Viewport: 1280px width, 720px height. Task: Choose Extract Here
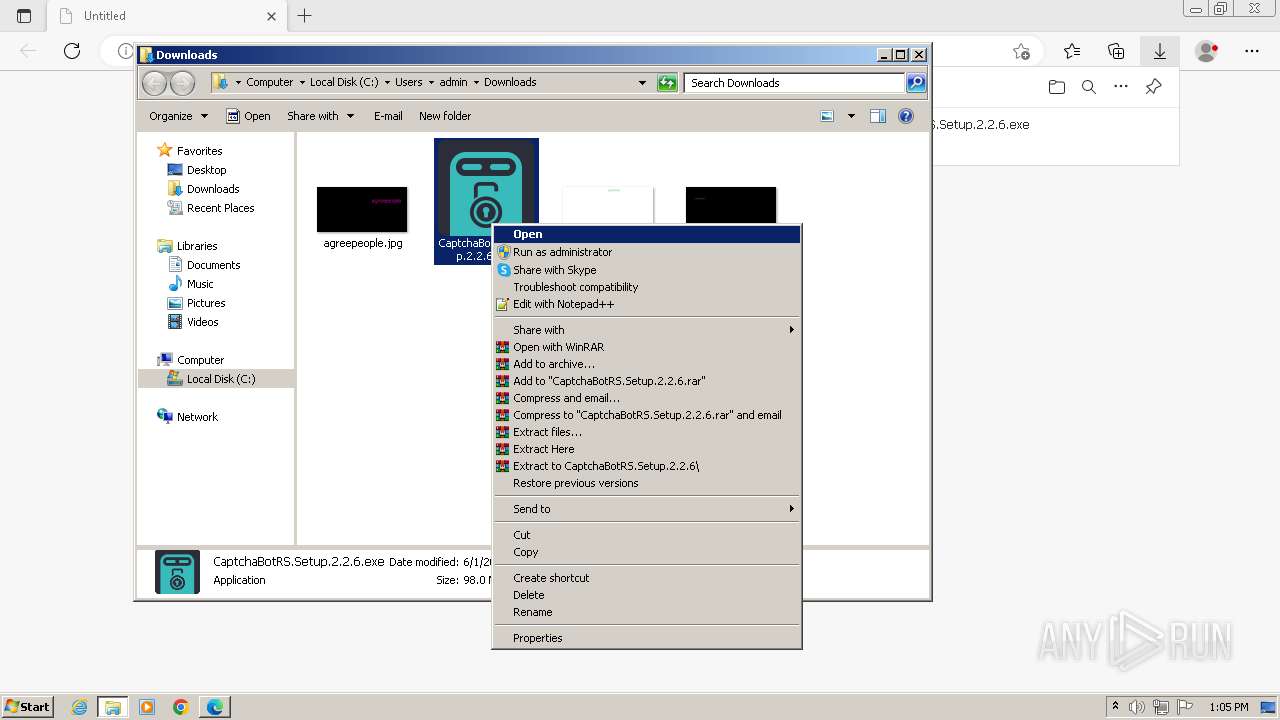pos(646,449)
